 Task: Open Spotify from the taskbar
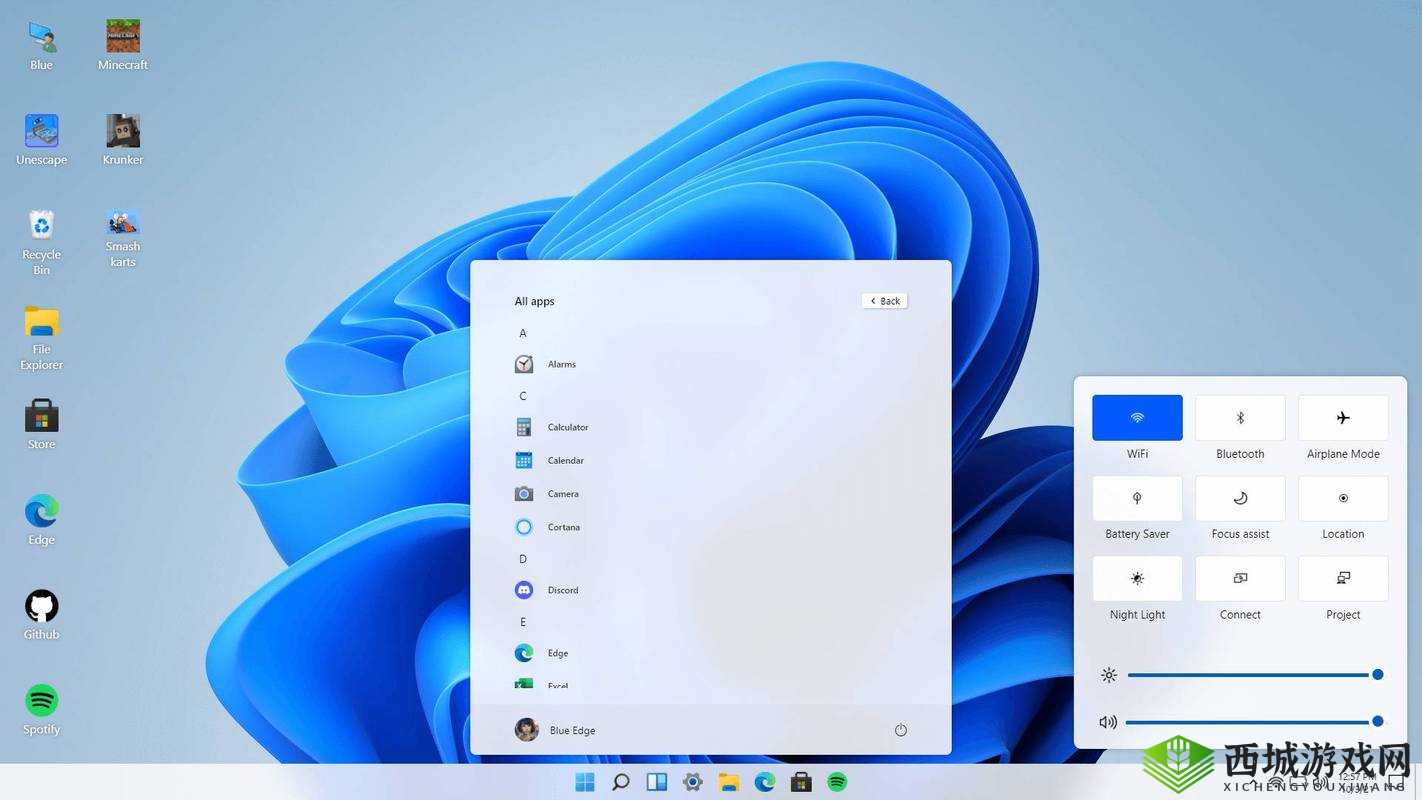click(x=836, y=782)
